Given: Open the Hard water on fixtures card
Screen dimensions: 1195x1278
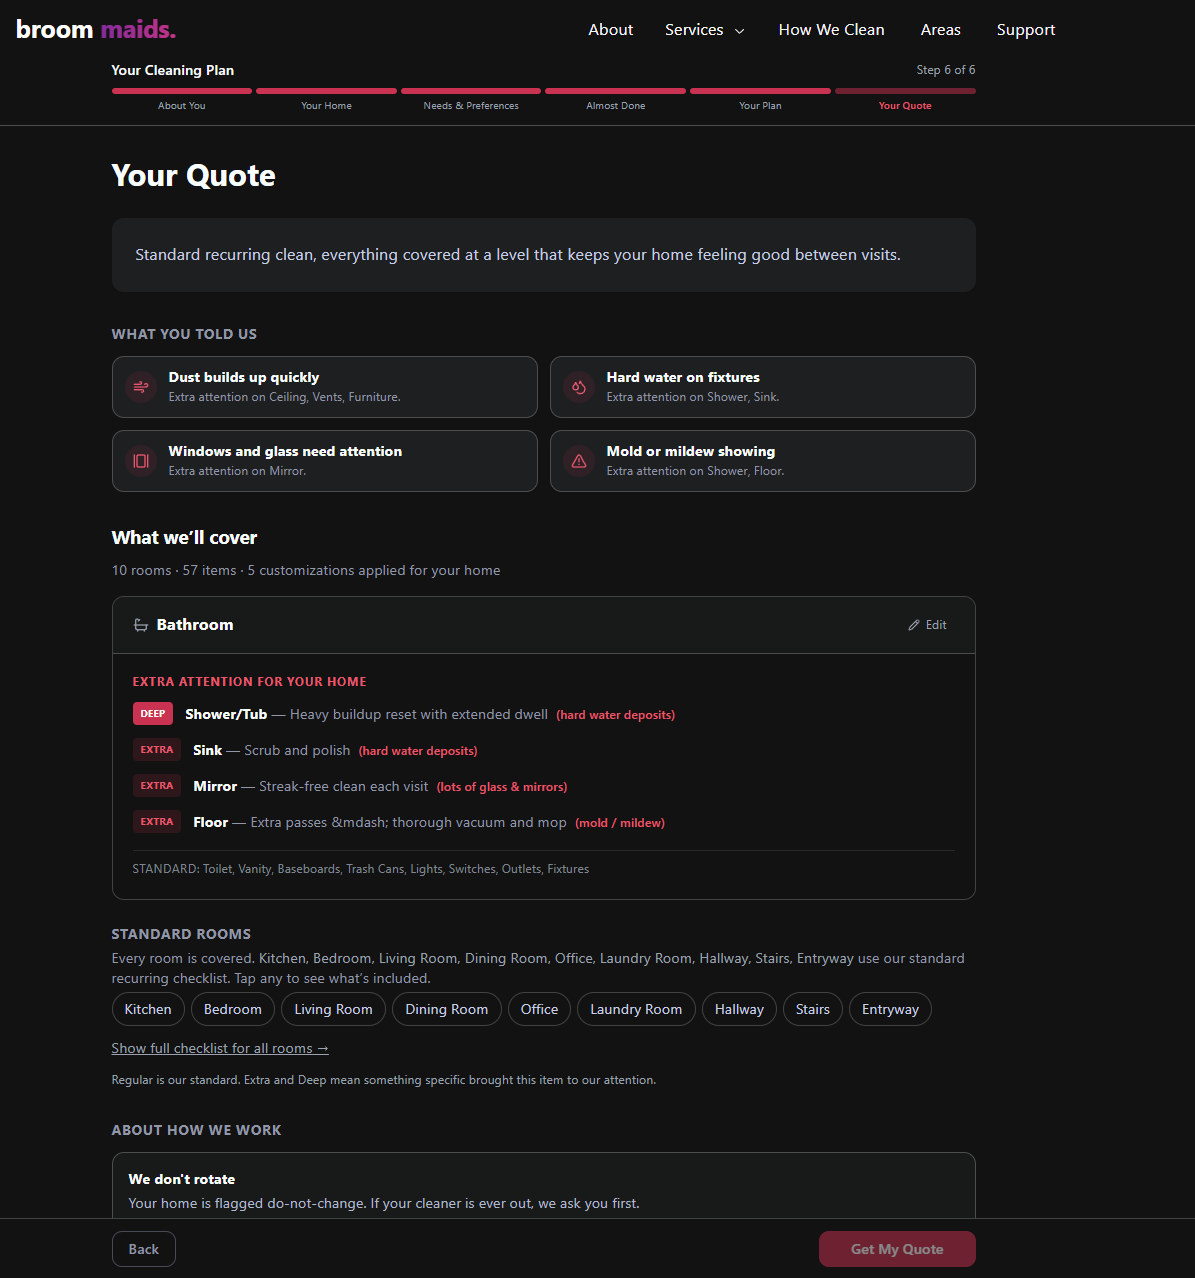Looking at the screenshot, I should (x=763, y=387).
